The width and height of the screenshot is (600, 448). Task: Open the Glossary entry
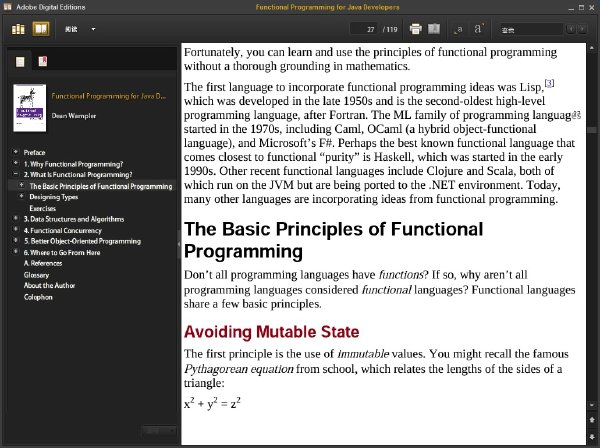coord(36,275)
